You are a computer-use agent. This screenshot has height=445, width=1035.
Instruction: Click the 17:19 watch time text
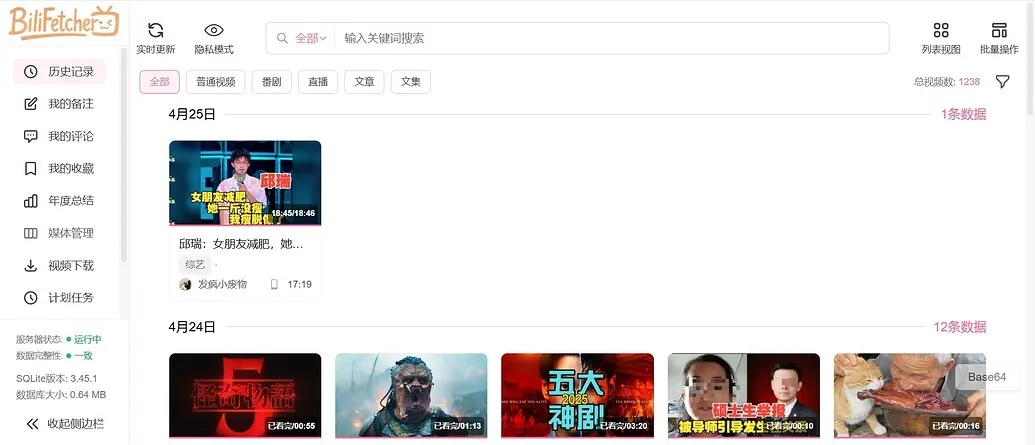coord(300,284)
